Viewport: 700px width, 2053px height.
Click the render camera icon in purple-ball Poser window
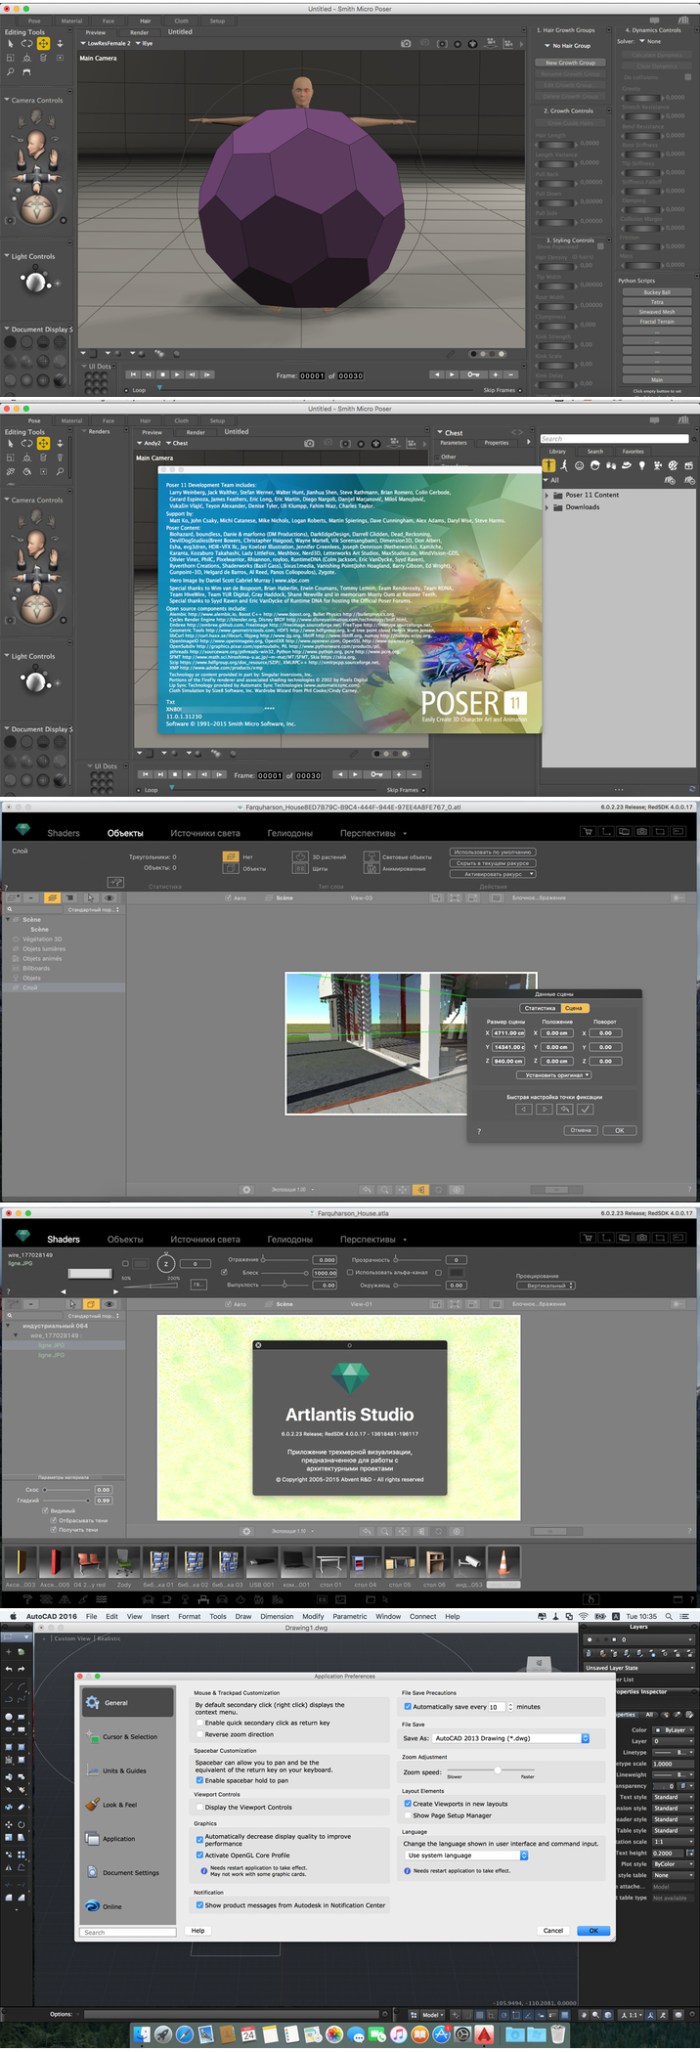tap(406, 44)
